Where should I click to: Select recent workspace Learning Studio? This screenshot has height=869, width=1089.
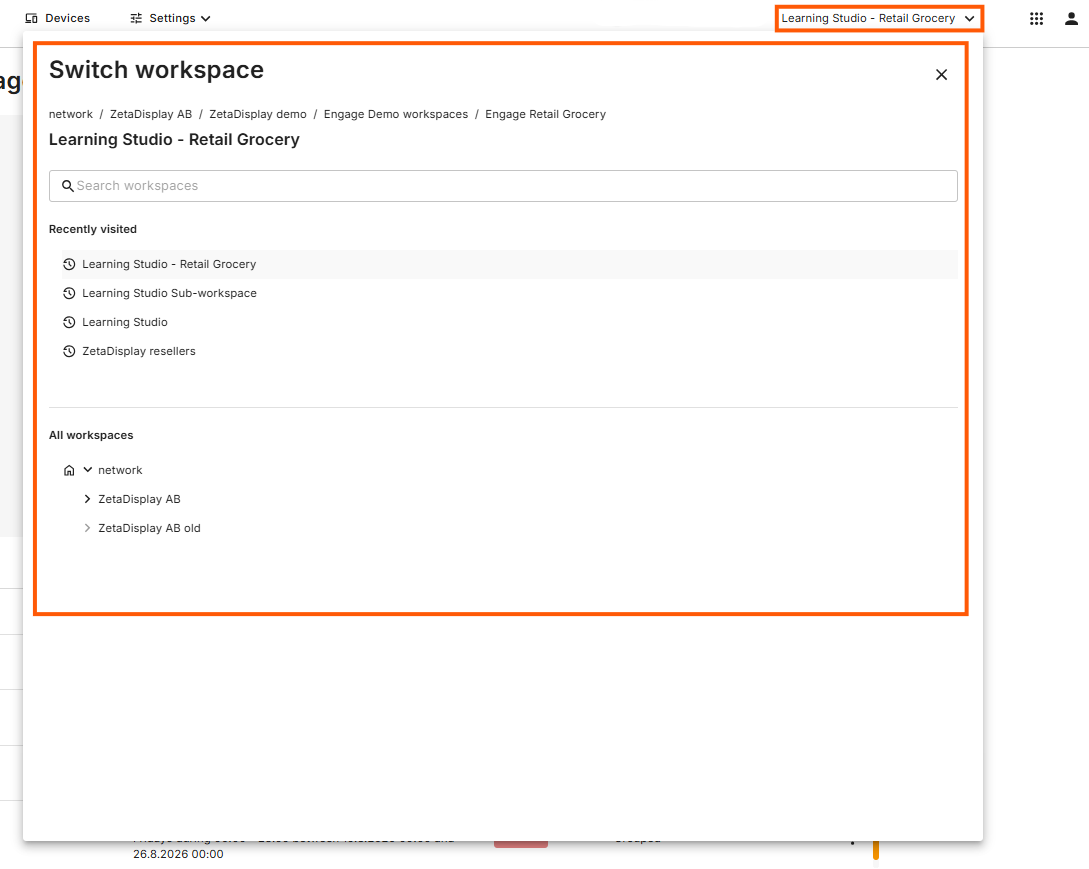click(509, 322)
